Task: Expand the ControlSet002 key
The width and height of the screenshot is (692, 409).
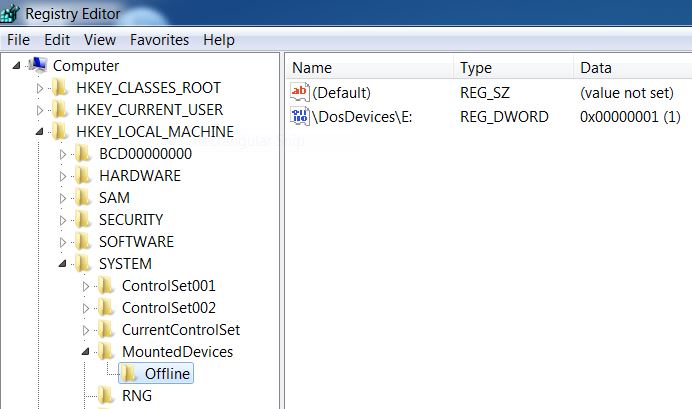Action: [86, 309]
